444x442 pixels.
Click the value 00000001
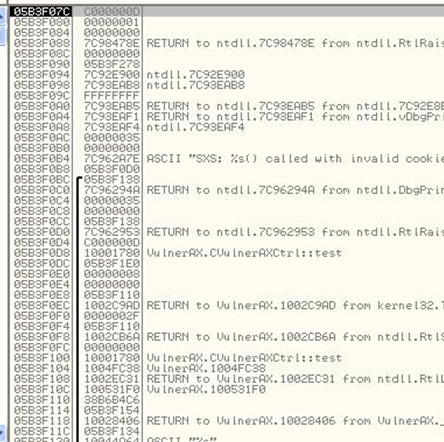tap(112, 22)
